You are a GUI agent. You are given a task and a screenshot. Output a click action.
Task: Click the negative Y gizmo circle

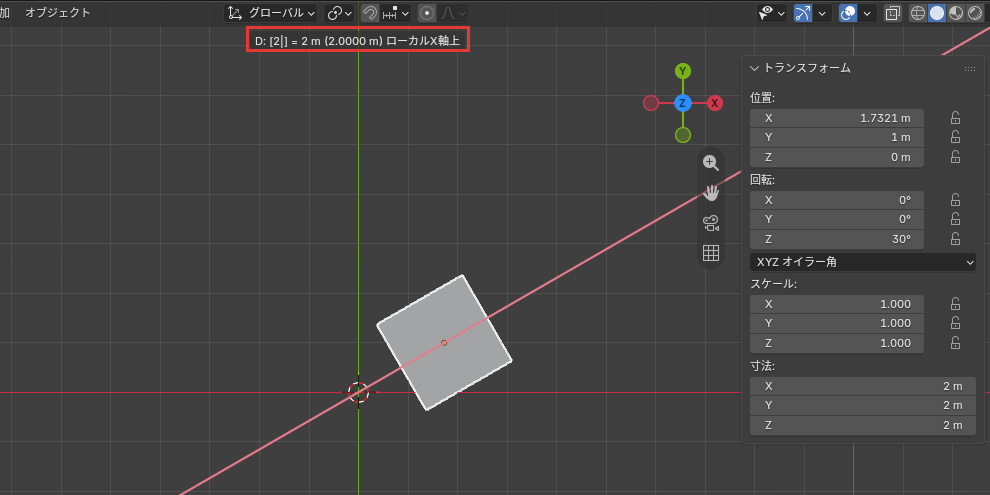pos(683,135)
